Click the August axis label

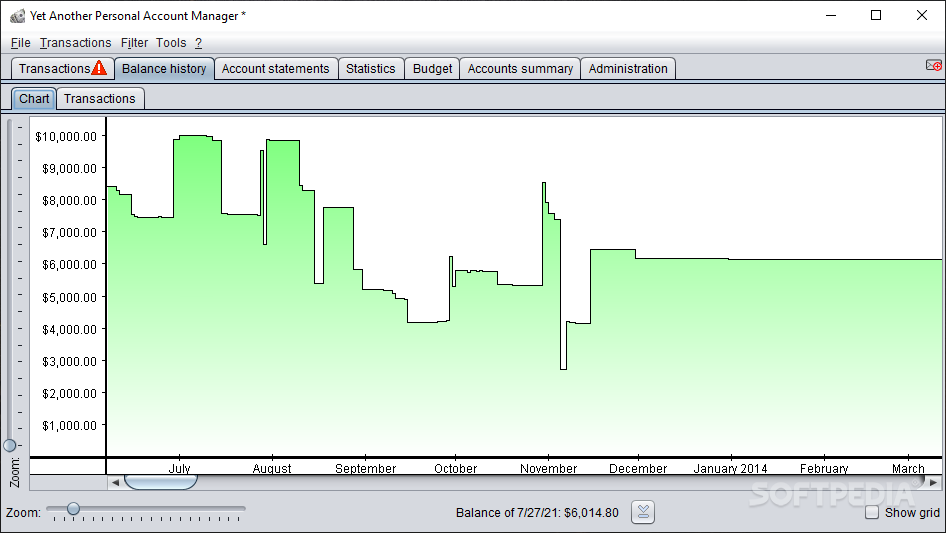(x=272, y=468)
